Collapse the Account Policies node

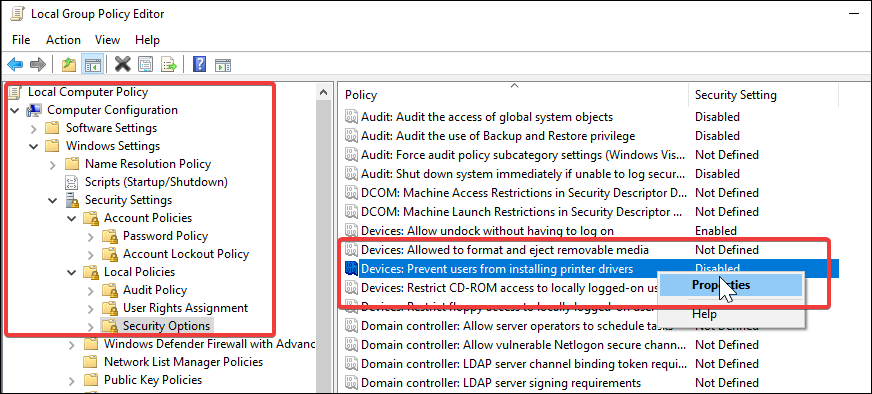[x=71, y=218]
